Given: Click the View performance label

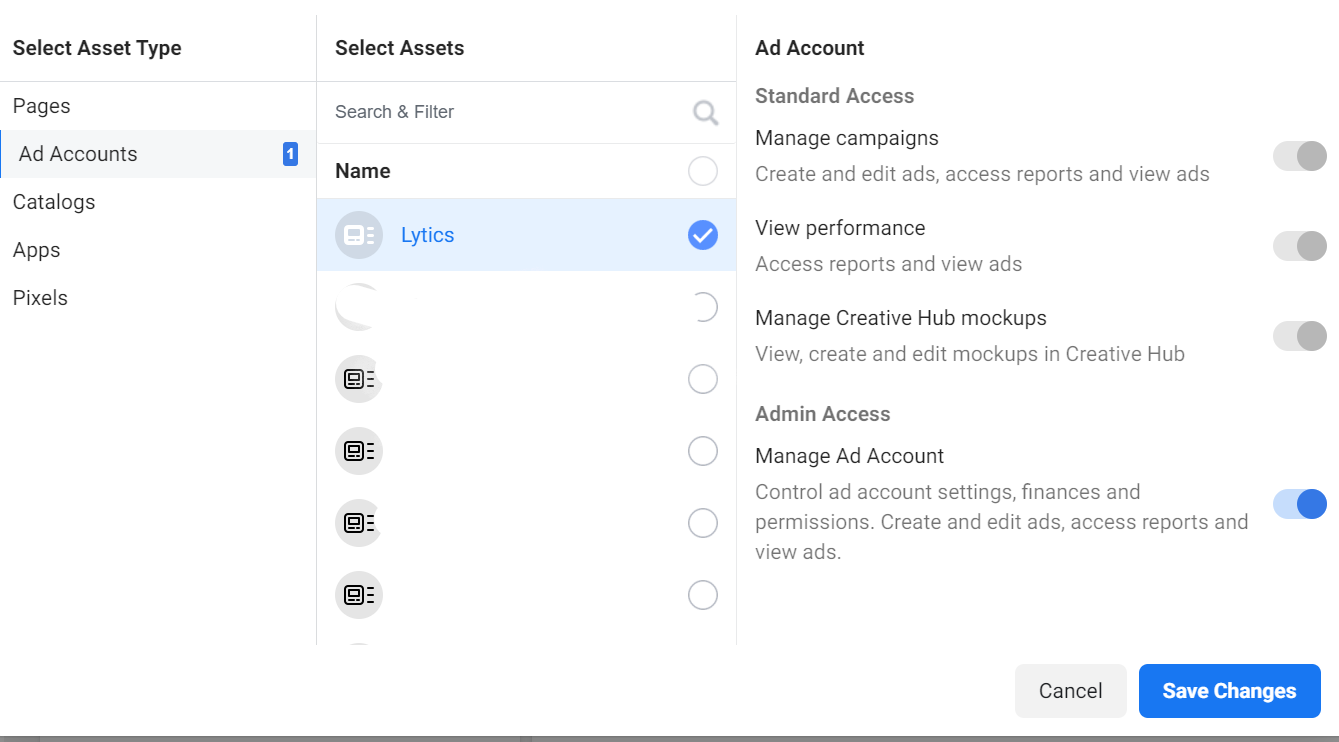Looking at the screenshot, I should (x=840, y=228).
